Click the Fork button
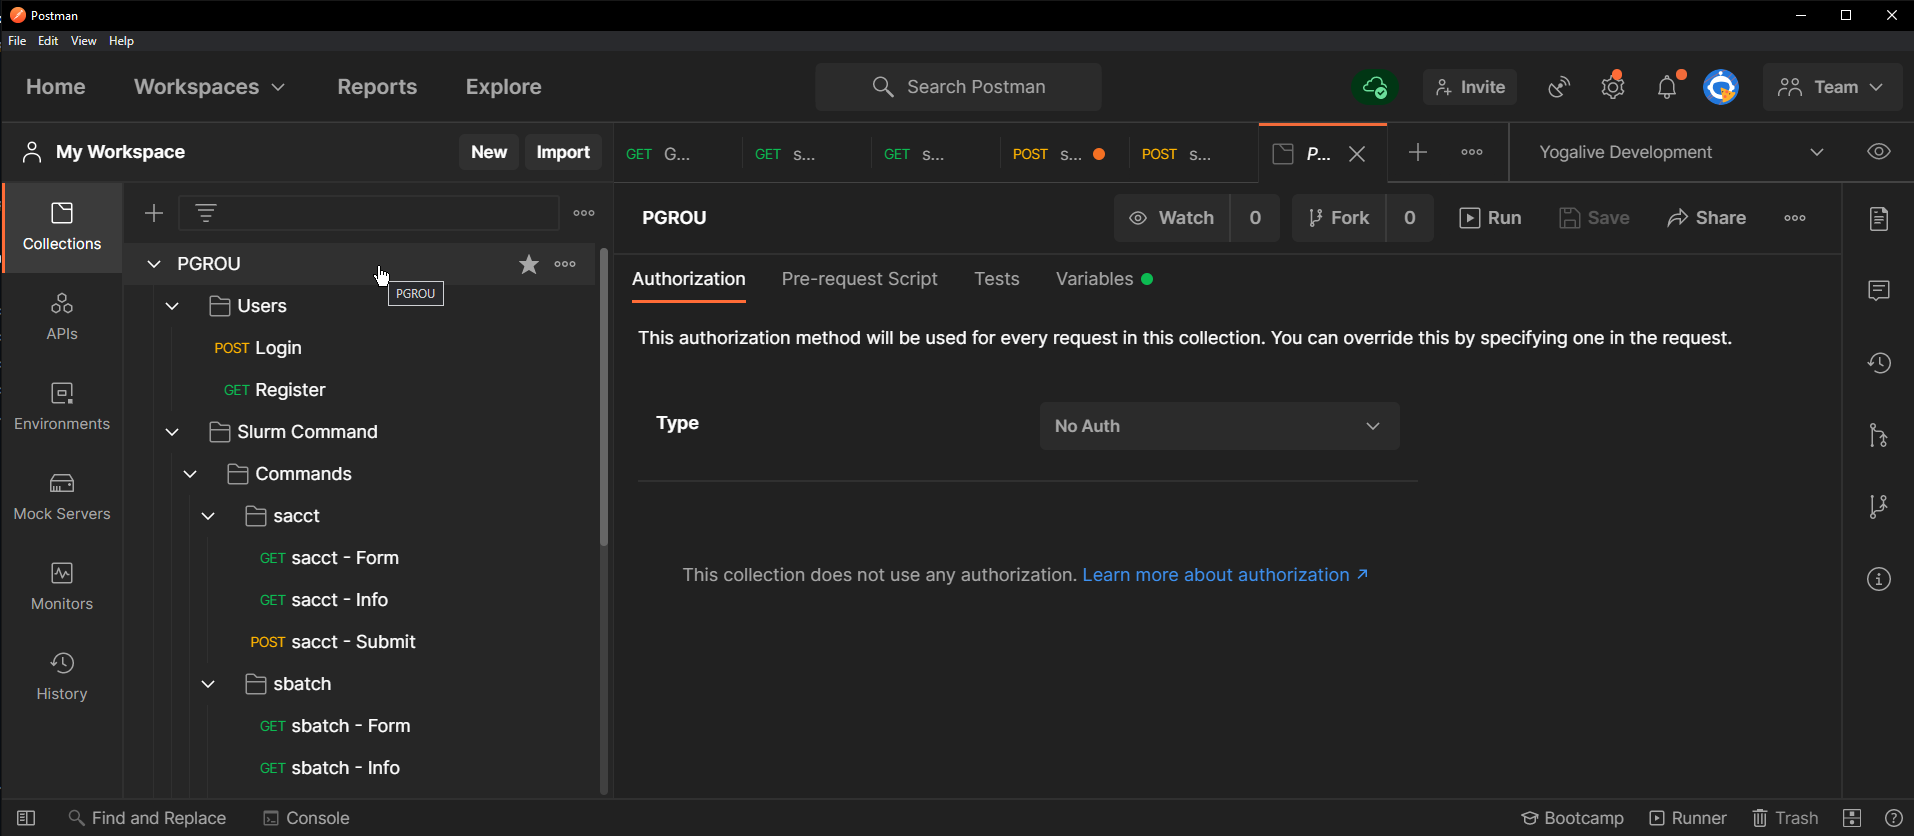 pos(1339,218)
